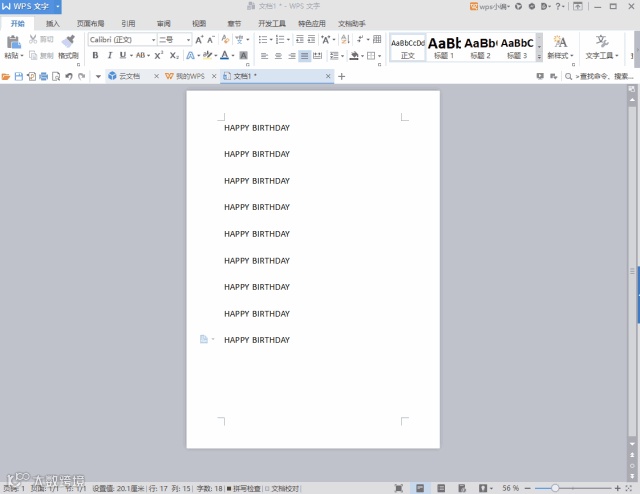
Task: Click the undo arrow icon
Action: pos(69,76)
